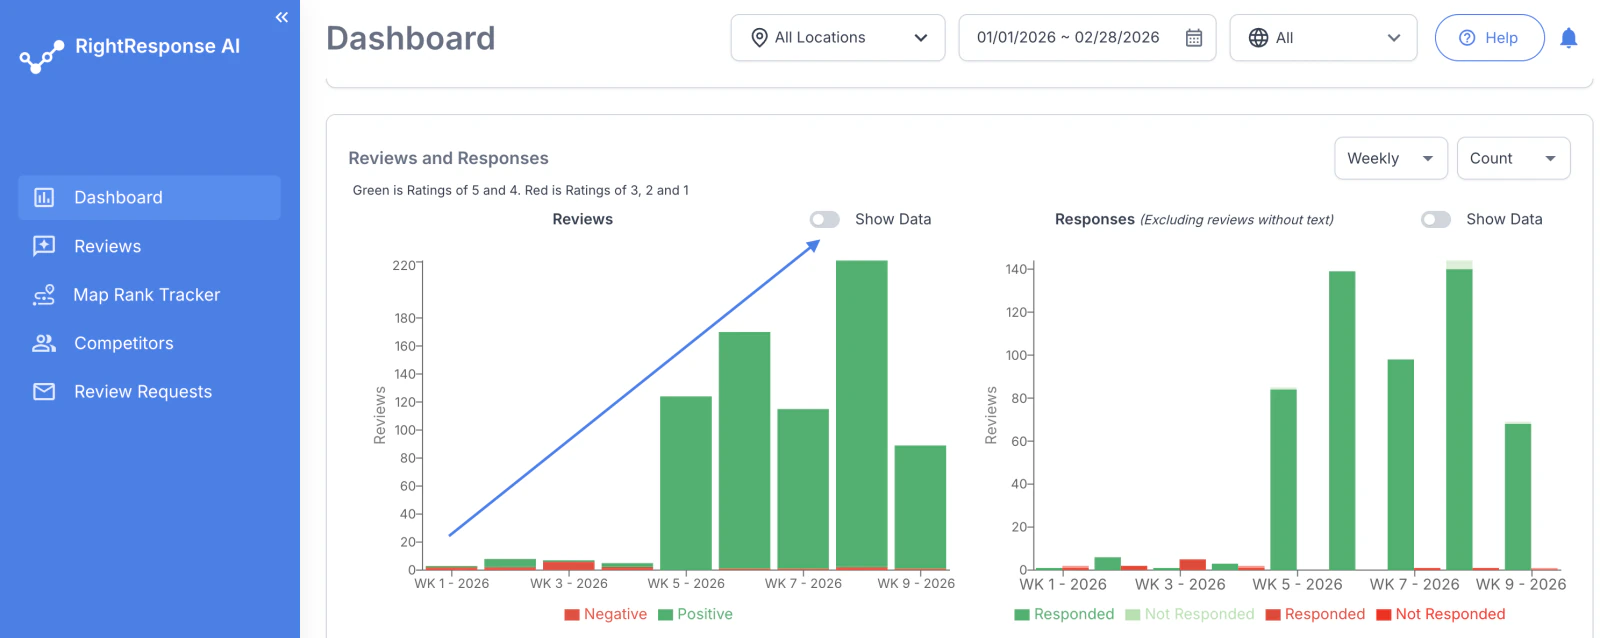This screenshot has width=1600, height=638.
Task: Click red Responded legend entry
Action: coord(1315,614)
